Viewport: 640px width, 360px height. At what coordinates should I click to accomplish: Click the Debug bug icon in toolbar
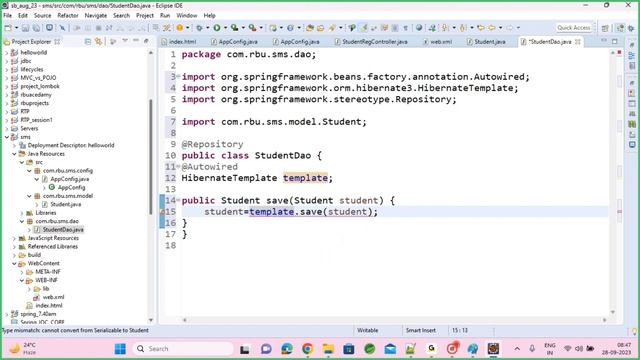pos(199,28)
